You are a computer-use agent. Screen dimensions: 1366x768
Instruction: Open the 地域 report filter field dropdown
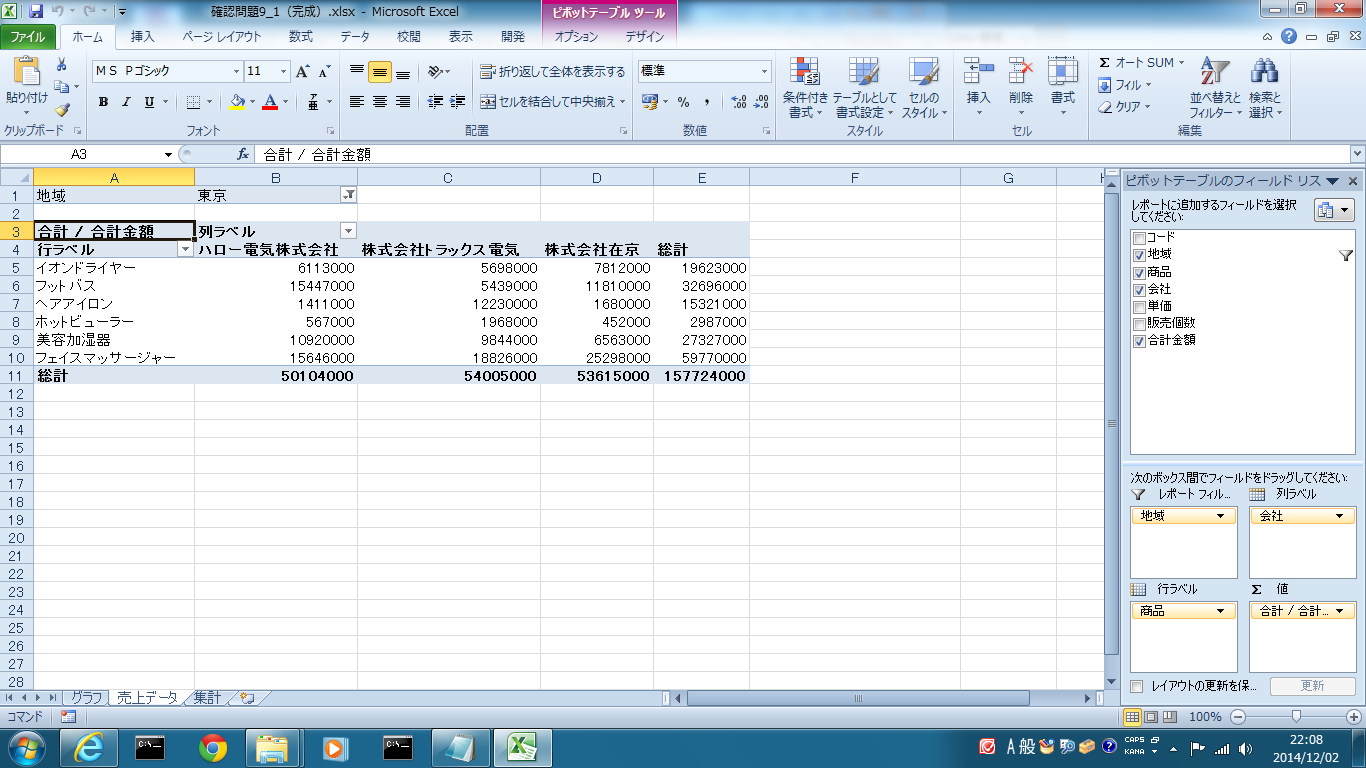pyautogui.click(x=1220, y=516)
